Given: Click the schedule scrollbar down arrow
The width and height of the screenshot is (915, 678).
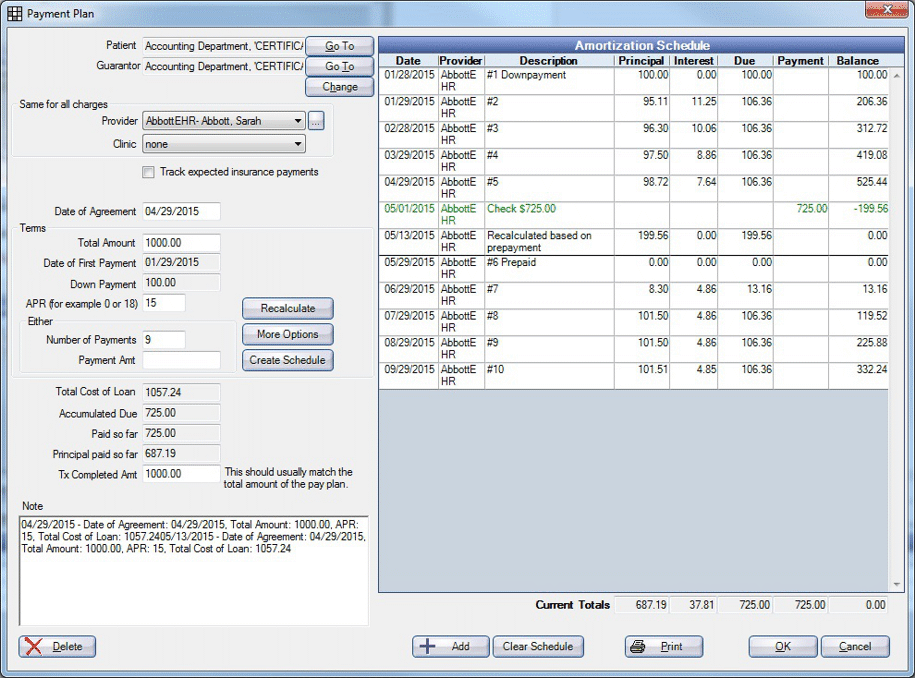Looking at the screenshot, I should (x=896, y=585).
